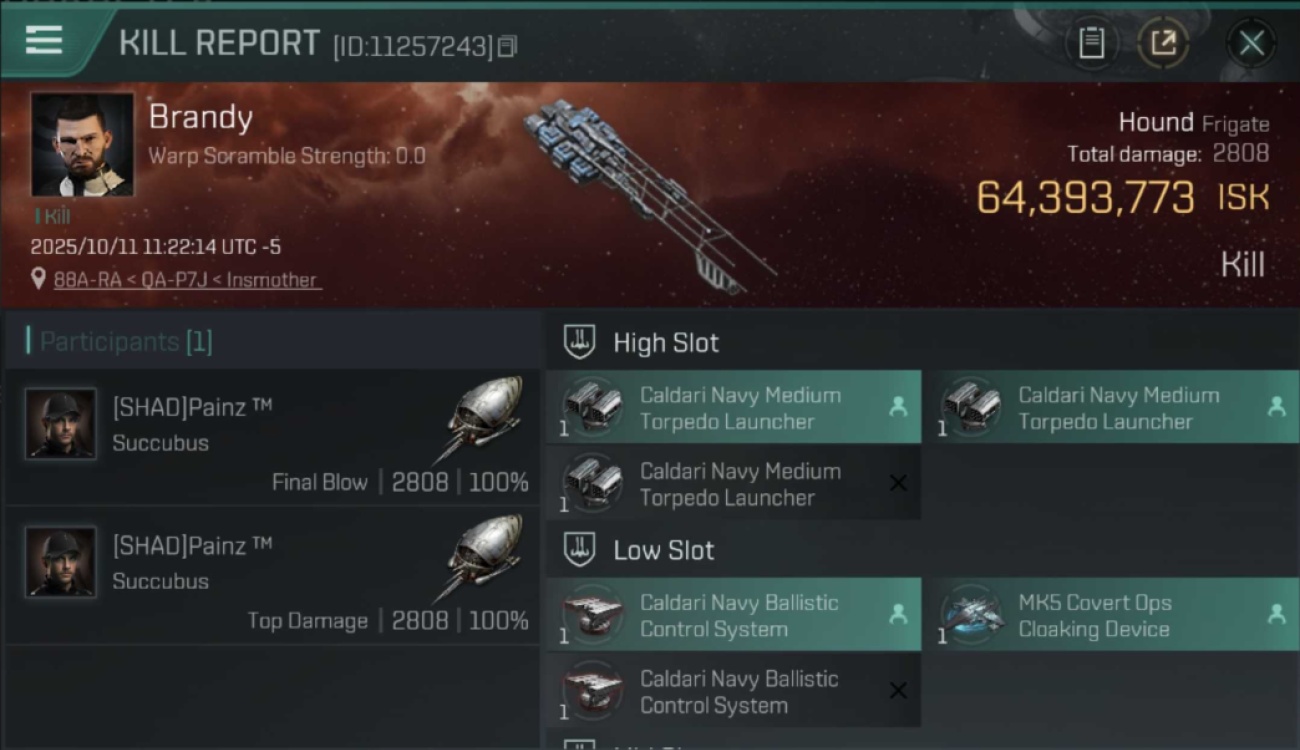Screen dimensions: 1300x750
Task: Open the Top Damage Painz portrait
Action: coord(61,562)
